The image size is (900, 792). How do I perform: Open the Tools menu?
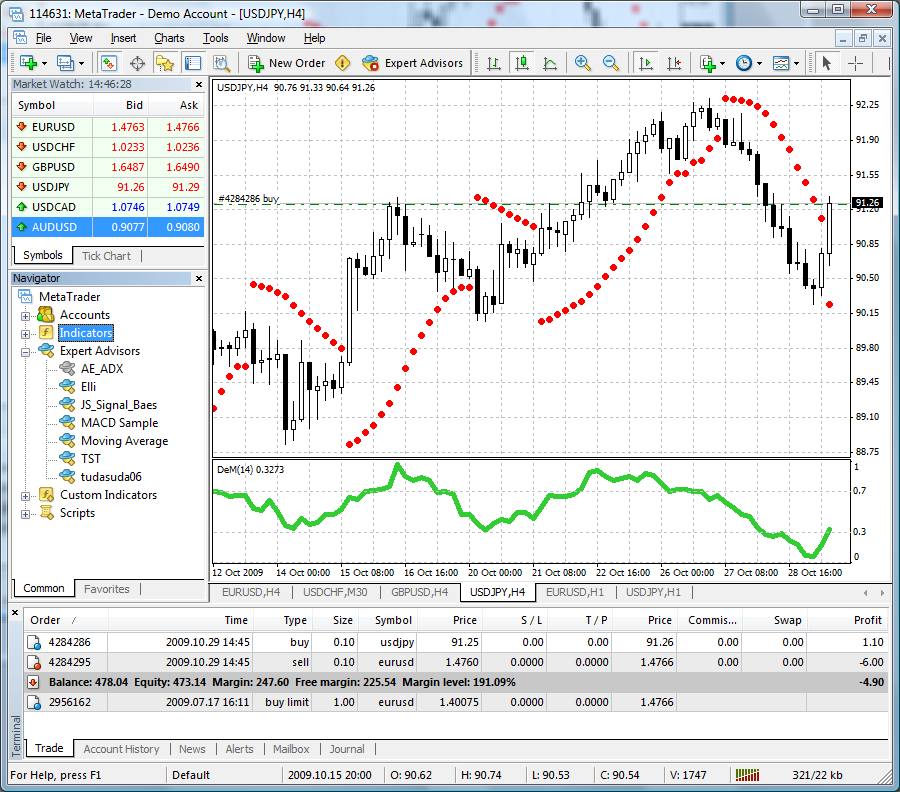click(216, 38)
